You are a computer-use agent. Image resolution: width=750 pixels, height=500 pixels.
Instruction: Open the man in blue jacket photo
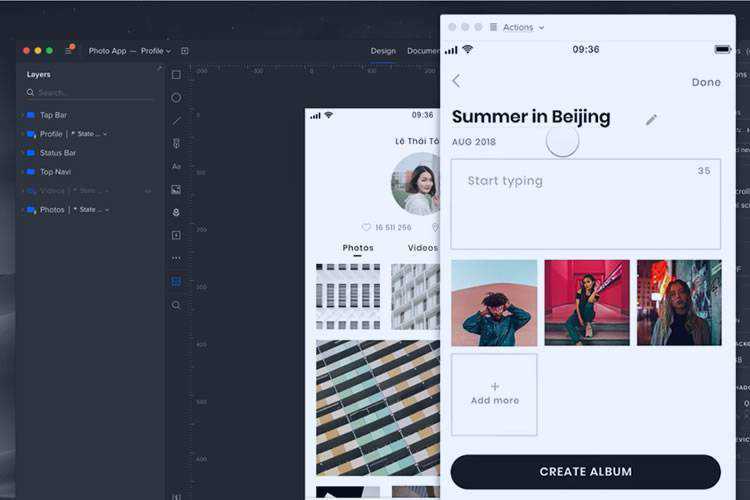coord(494,303)
